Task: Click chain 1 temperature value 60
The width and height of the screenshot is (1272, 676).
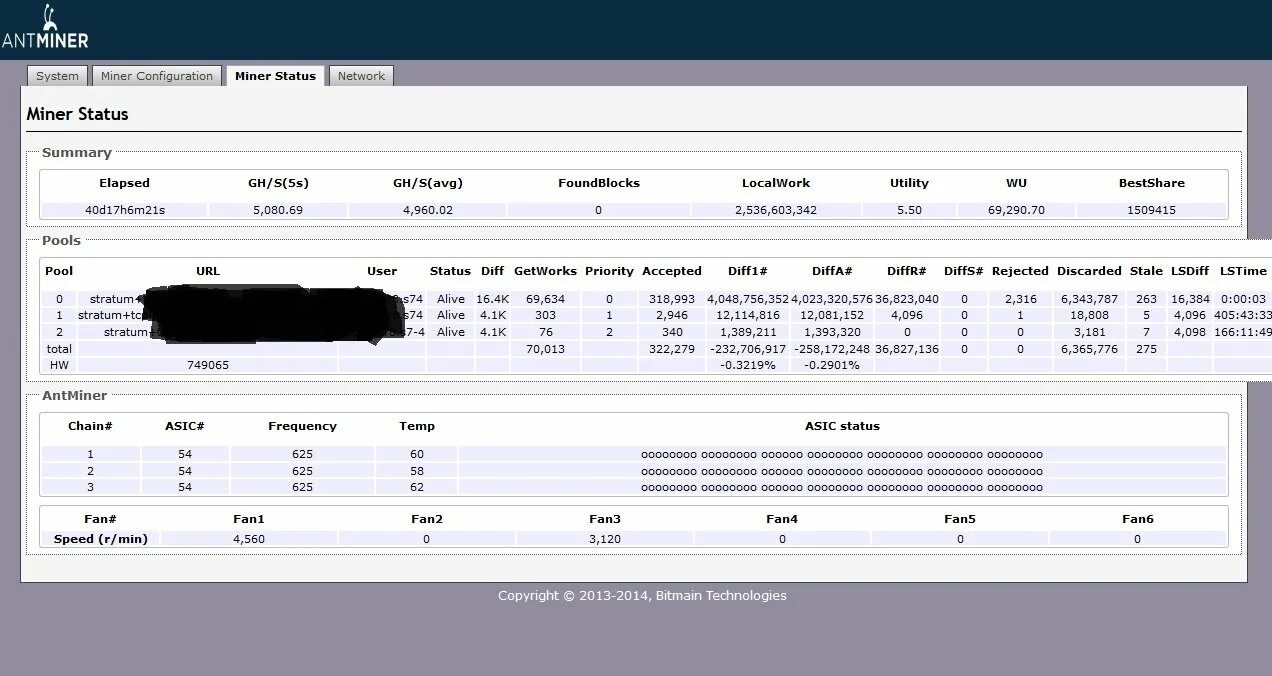Action: point(417,454)
